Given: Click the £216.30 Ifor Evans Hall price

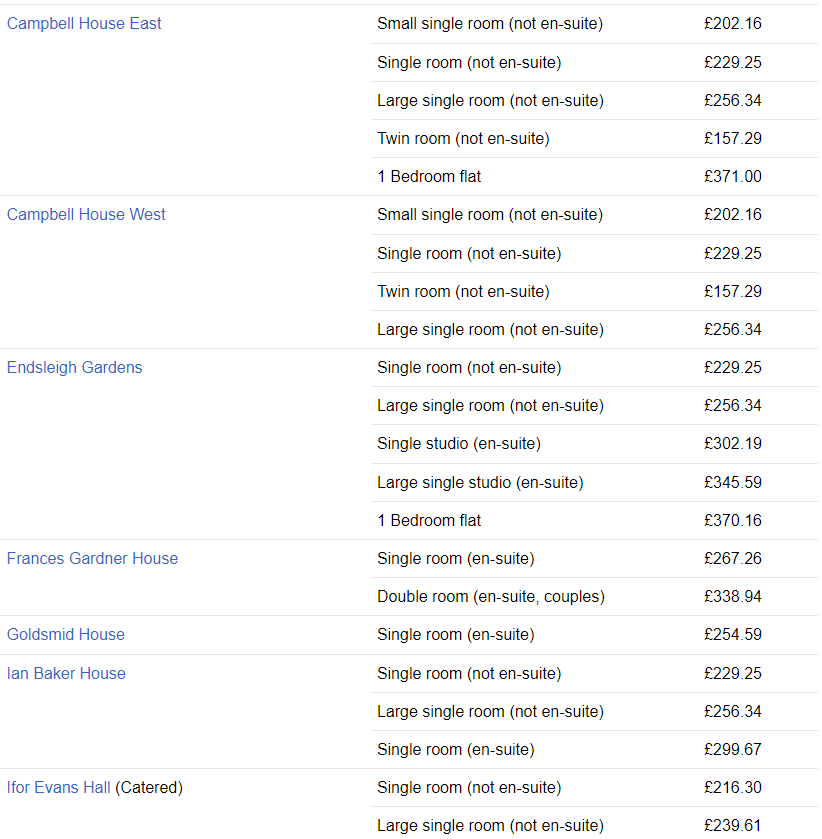Looking at the screenshot, I should (733, 788).
